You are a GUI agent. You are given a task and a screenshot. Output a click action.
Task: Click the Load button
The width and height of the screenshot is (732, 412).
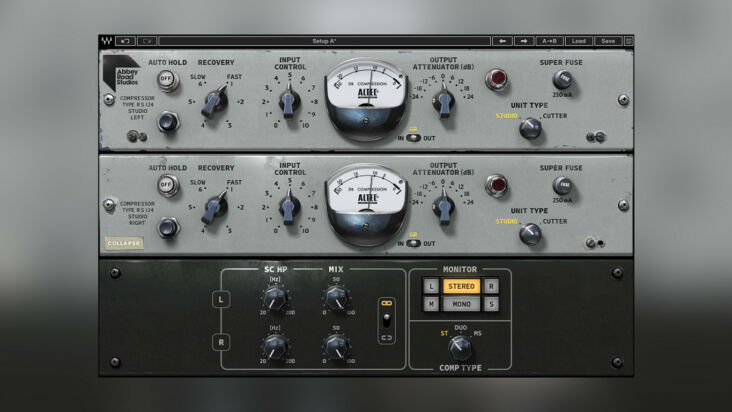point(579,41)
